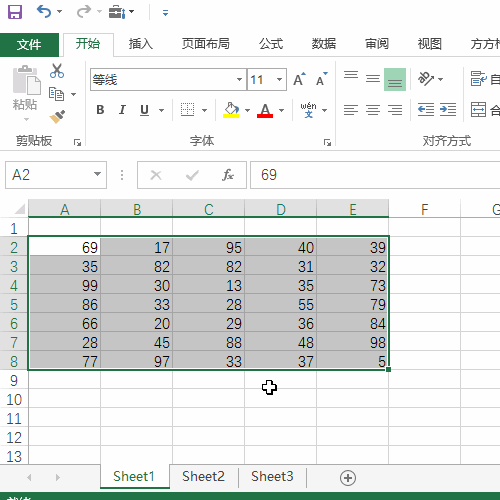Screen dimensions: 500x500
Task: Undo the last action
Action: [x=44, y=12]
